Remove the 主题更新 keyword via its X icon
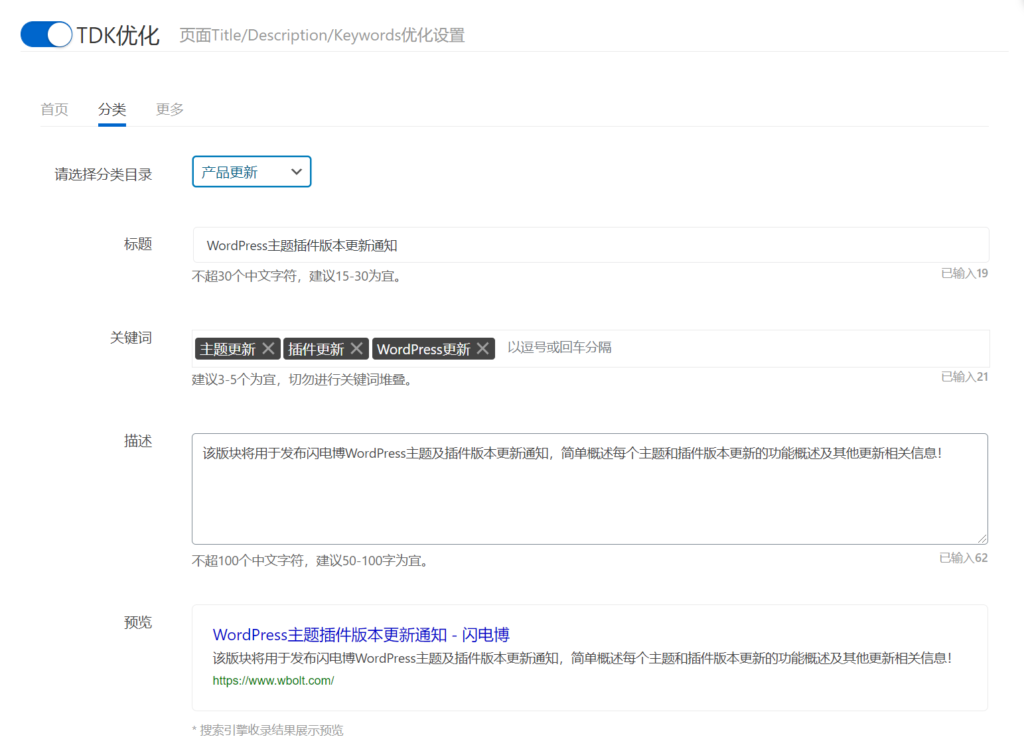Image resolution: width=1024 pixels, height=753 pixels. pyautogui.click(x=268, y=349)
